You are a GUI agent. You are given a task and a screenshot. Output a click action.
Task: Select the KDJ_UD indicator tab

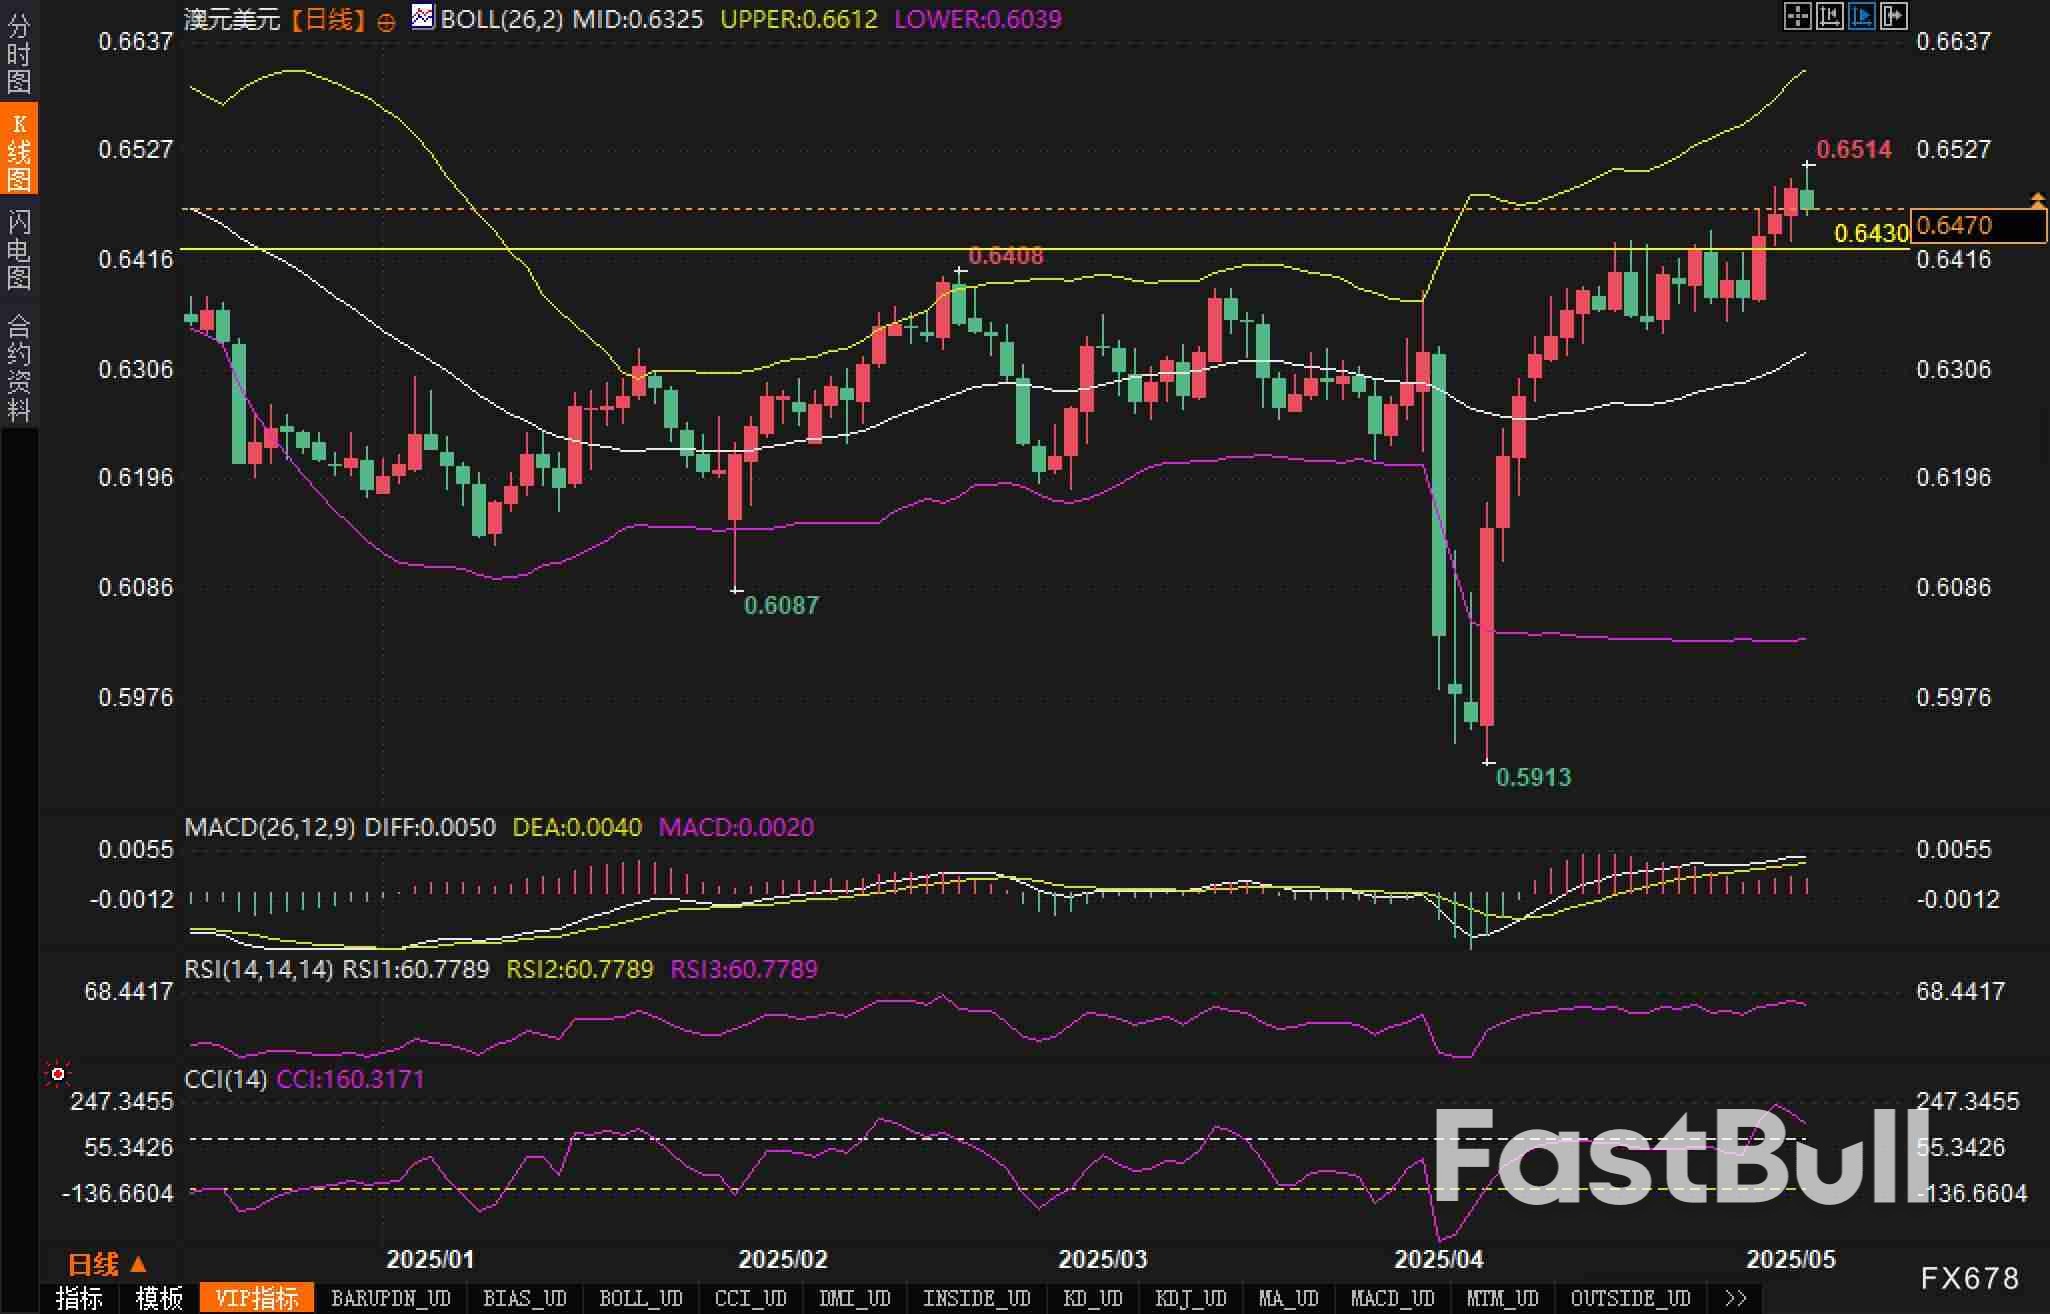coord(1190,1298)
